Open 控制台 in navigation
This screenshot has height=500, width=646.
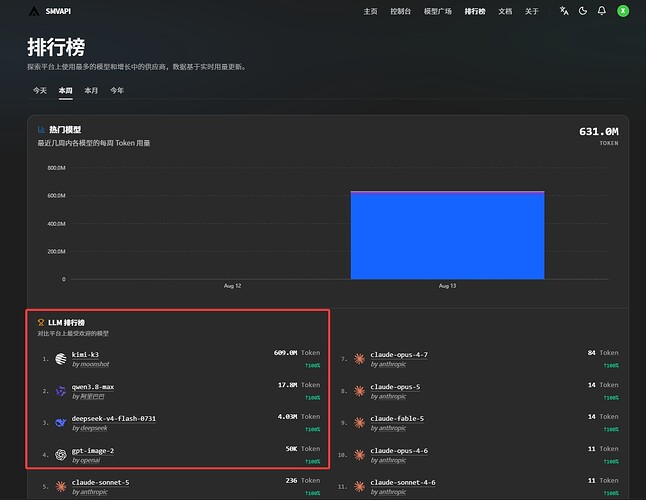[400, 12]
